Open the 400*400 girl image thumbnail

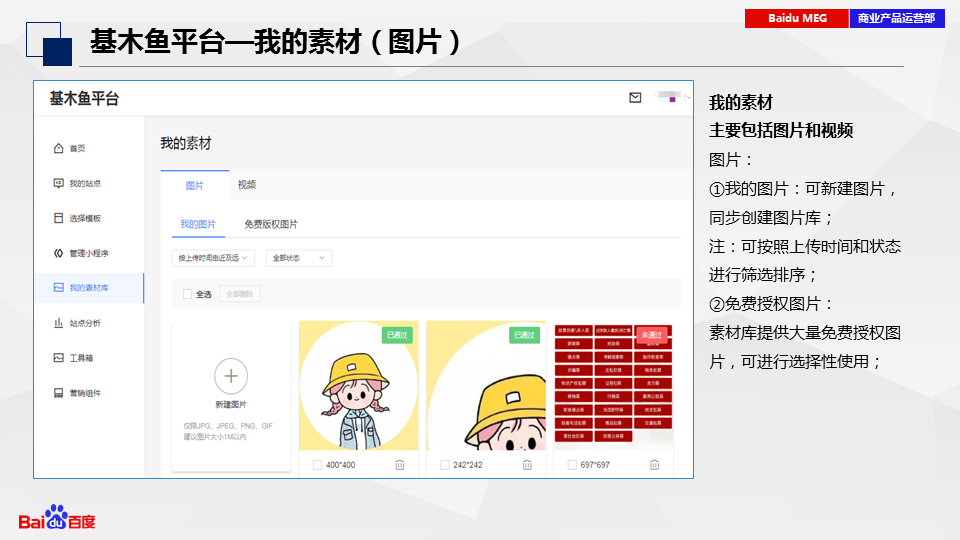359,386
